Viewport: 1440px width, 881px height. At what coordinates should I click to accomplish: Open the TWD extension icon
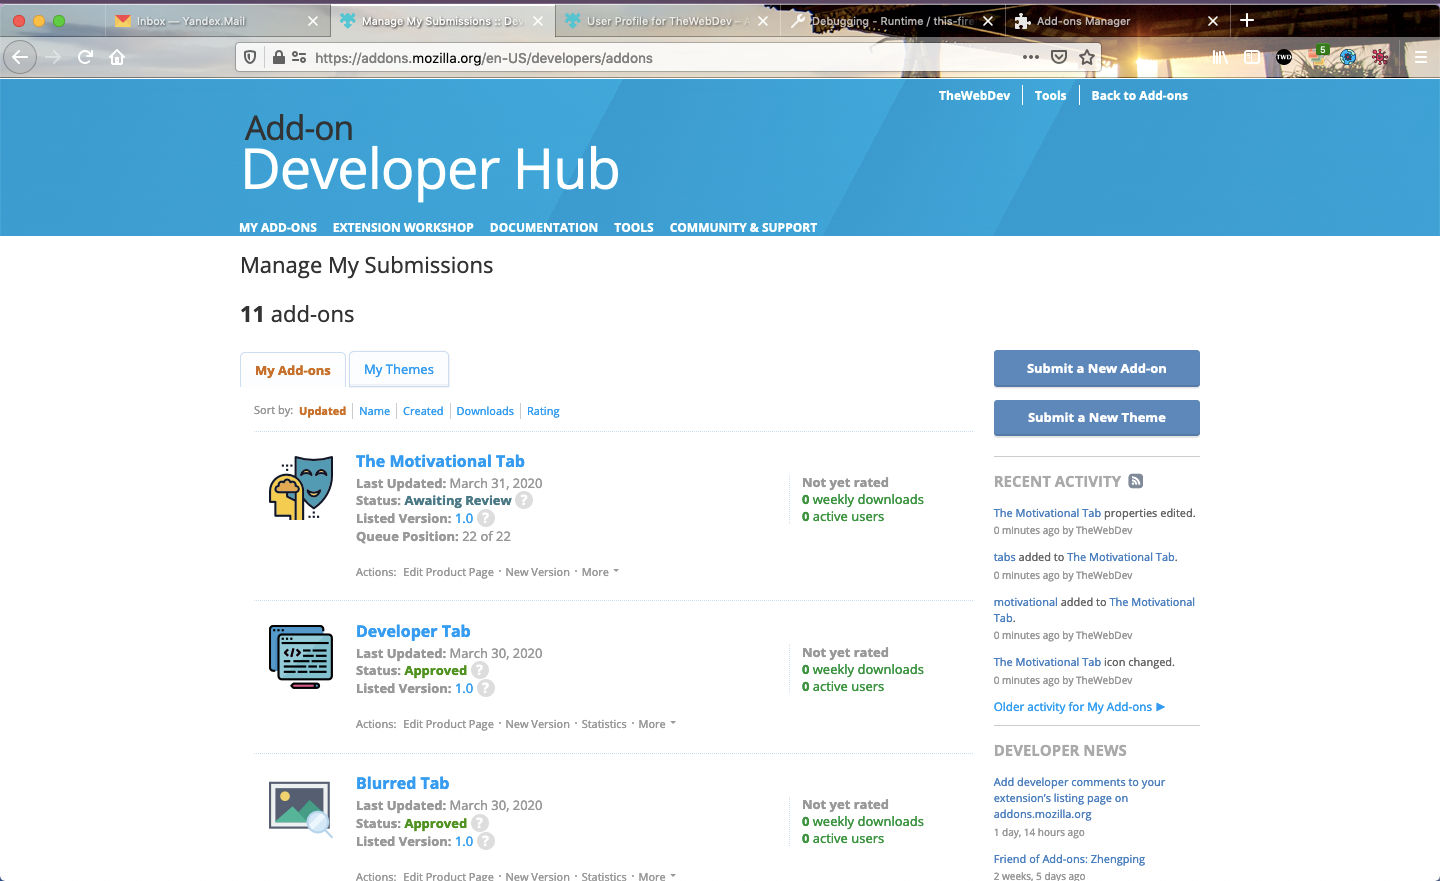[x=1284, y=57]
